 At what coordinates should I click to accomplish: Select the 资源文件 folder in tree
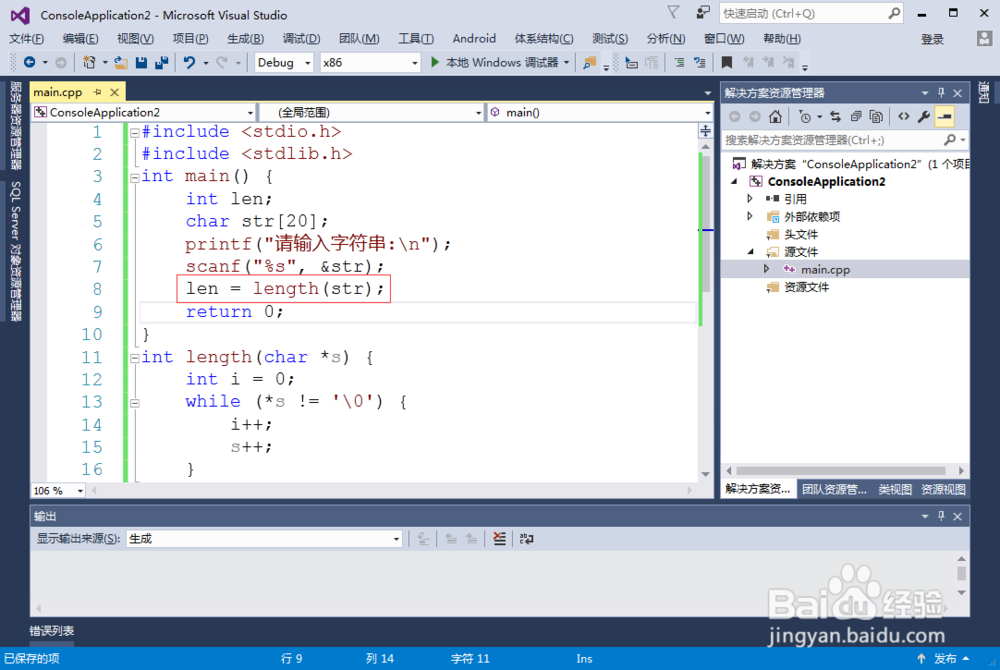point(806,288)
